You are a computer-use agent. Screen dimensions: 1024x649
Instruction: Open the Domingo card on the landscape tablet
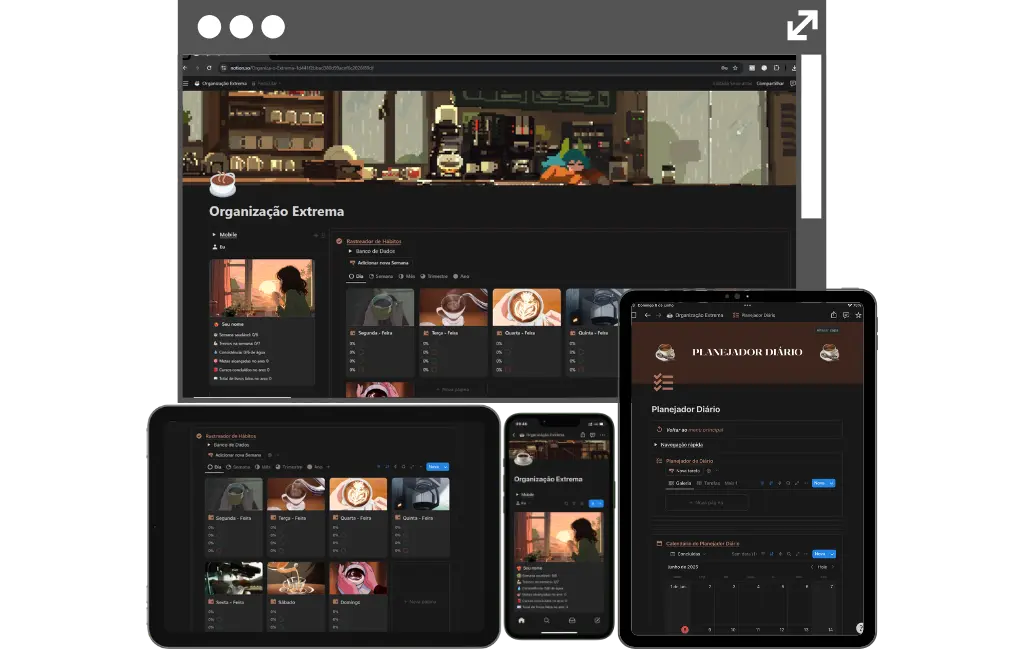point(359,595)
